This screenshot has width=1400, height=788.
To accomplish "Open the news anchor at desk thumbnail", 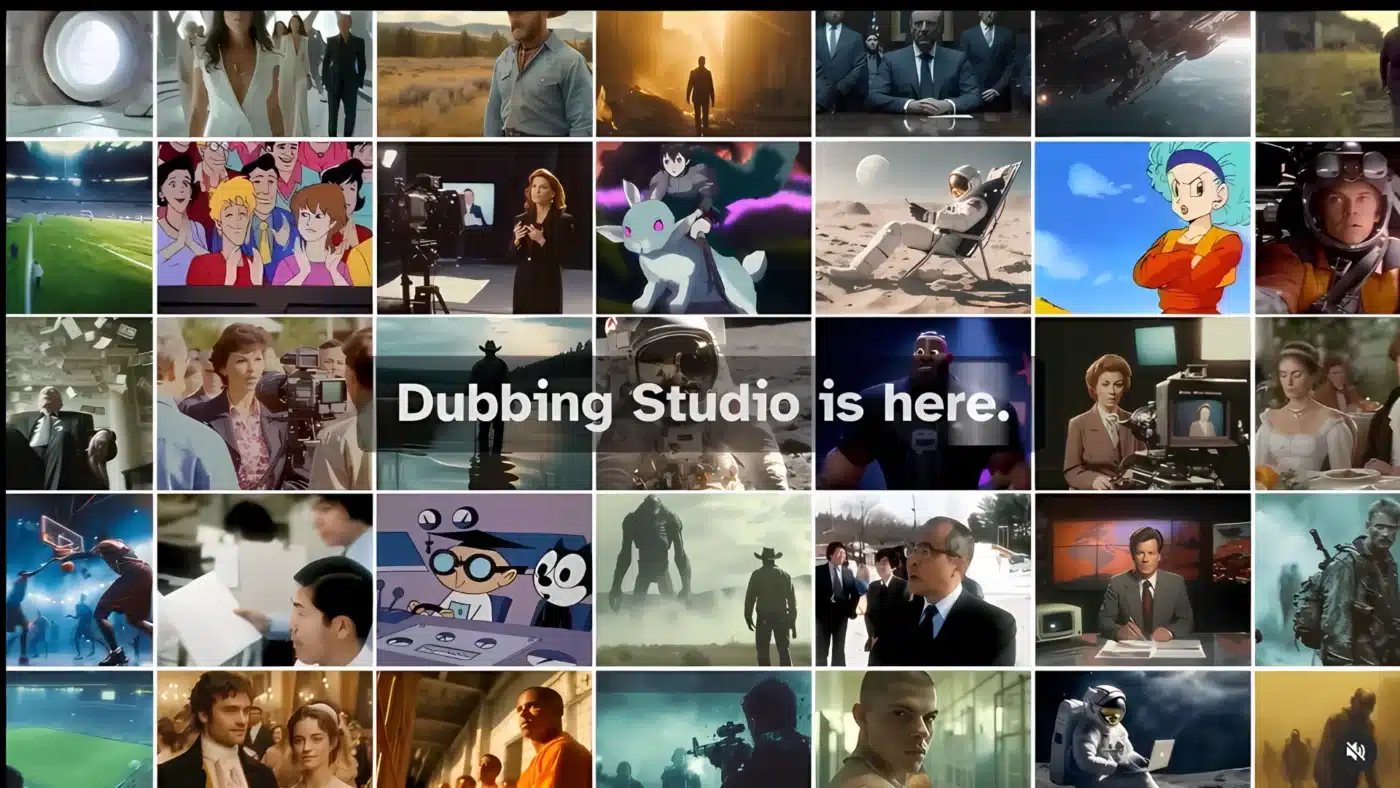I will click(1143, 580).
